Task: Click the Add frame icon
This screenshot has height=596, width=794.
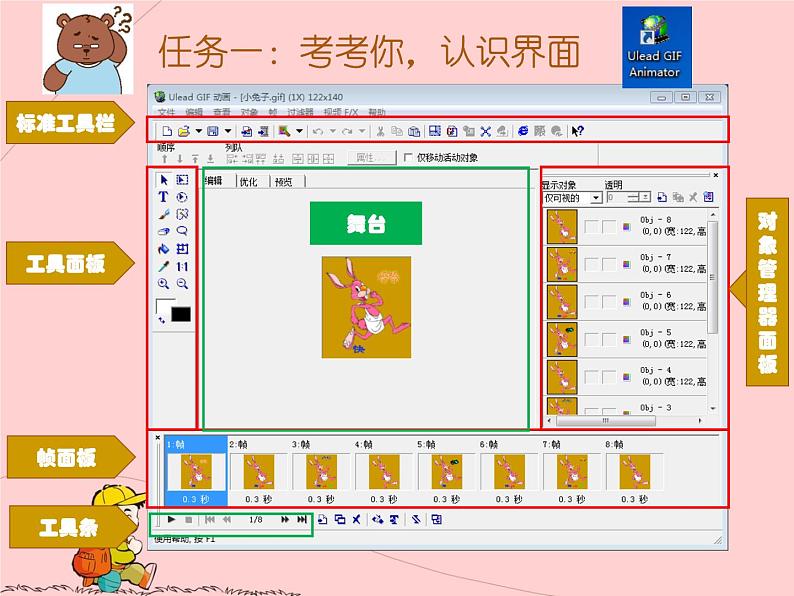Action: point(323,519)
